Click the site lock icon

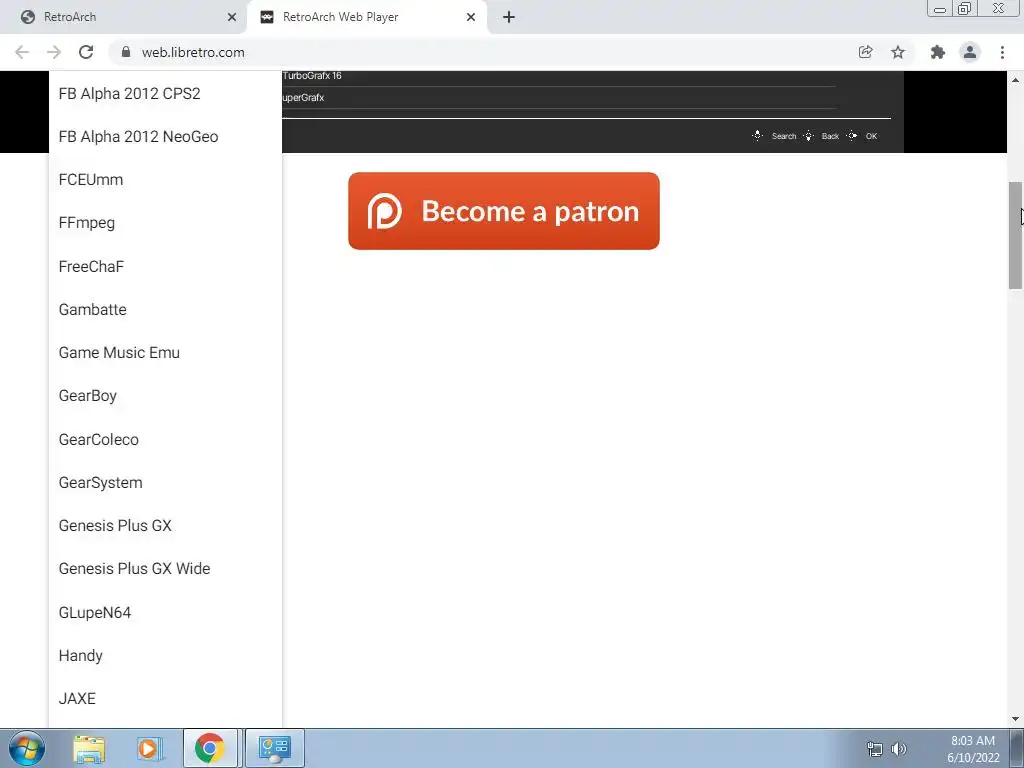pos(126,52)
